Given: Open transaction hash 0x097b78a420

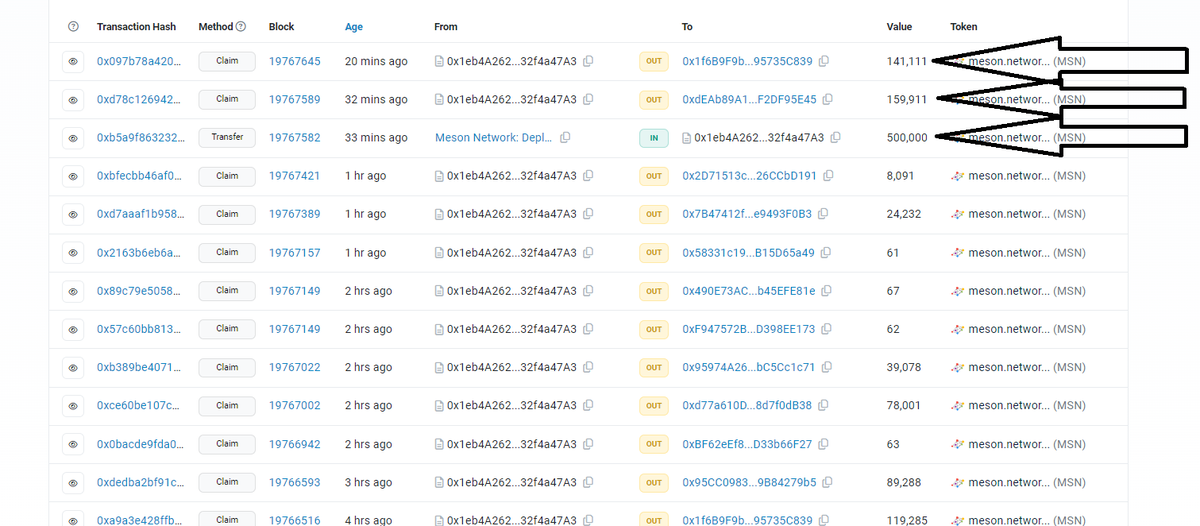Looking at the screenshot, I should (x=139, y=61).
